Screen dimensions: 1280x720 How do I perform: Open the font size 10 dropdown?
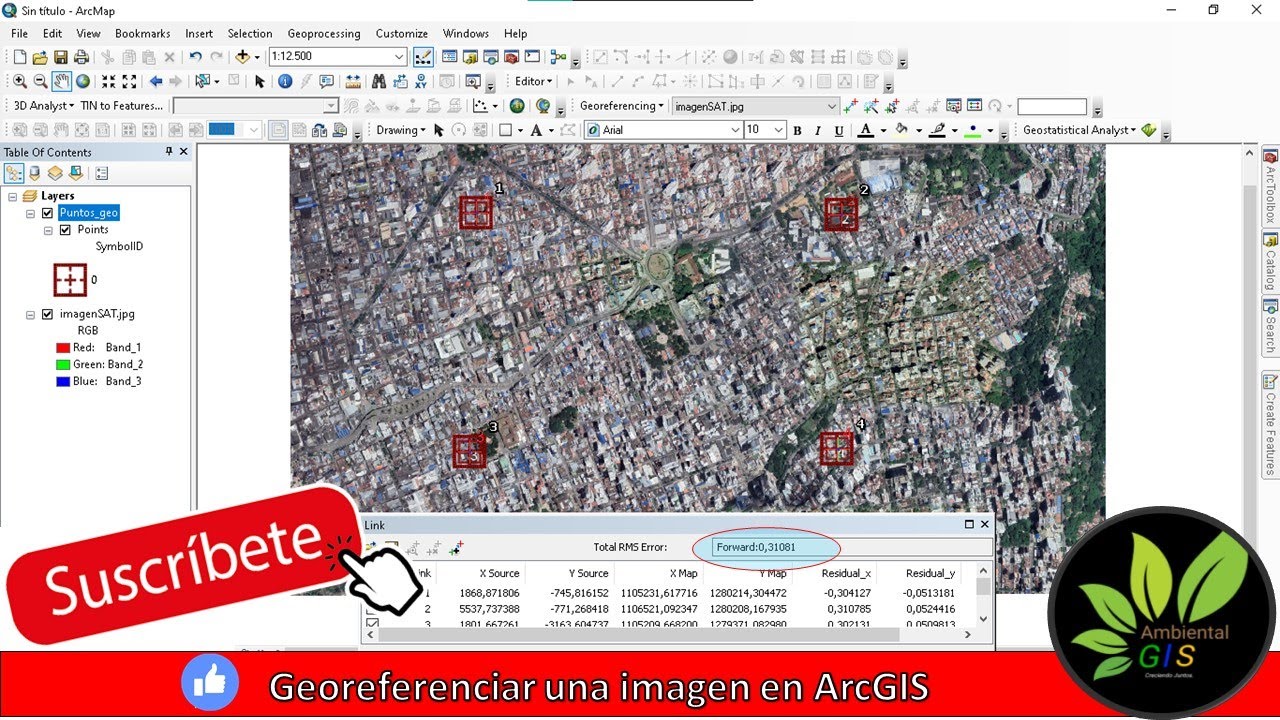click(780, 130)
